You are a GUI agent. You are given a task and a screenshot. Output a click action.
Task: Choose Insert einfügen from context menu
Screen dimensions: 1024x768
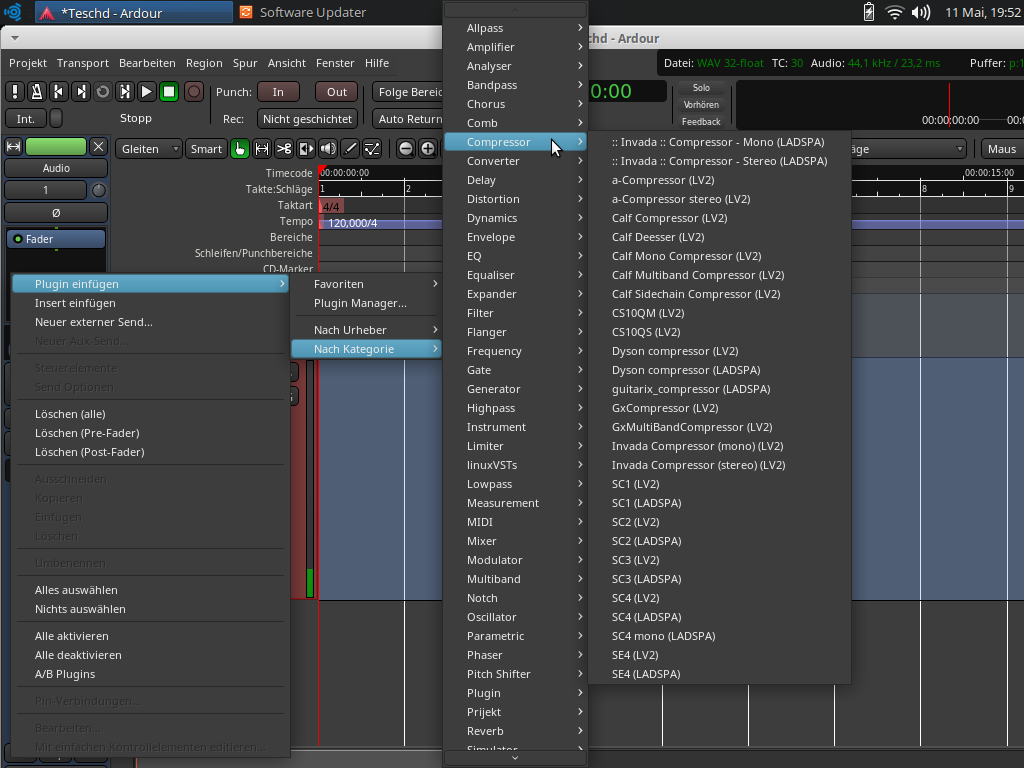tap(151, 303)
